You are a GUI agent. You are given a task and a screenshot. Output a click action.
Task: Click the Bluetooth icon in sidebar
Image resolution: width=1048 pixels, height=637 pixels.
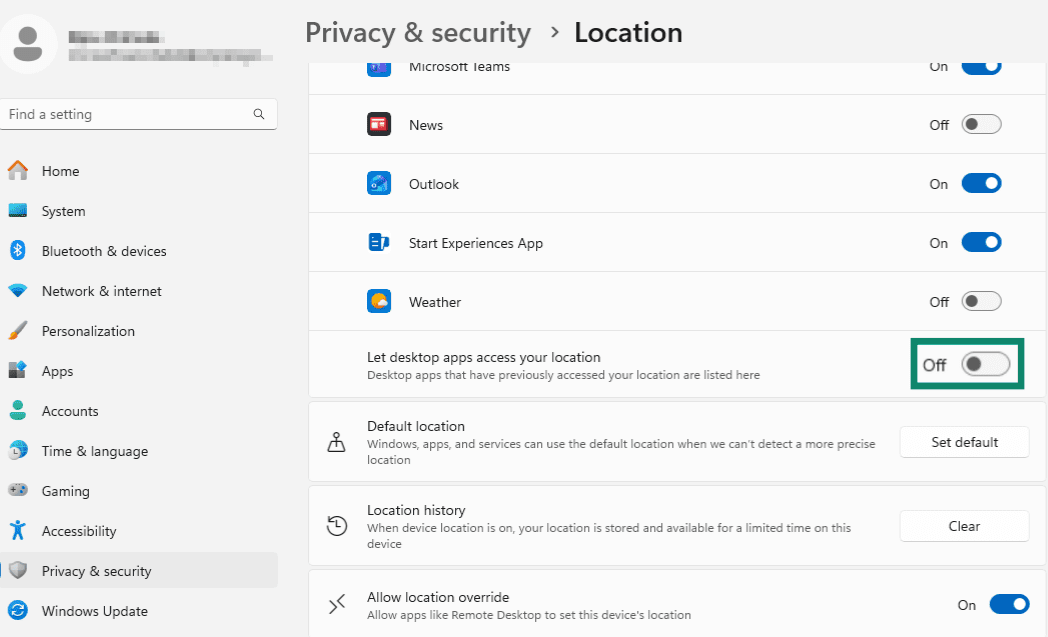pos(18,251)
